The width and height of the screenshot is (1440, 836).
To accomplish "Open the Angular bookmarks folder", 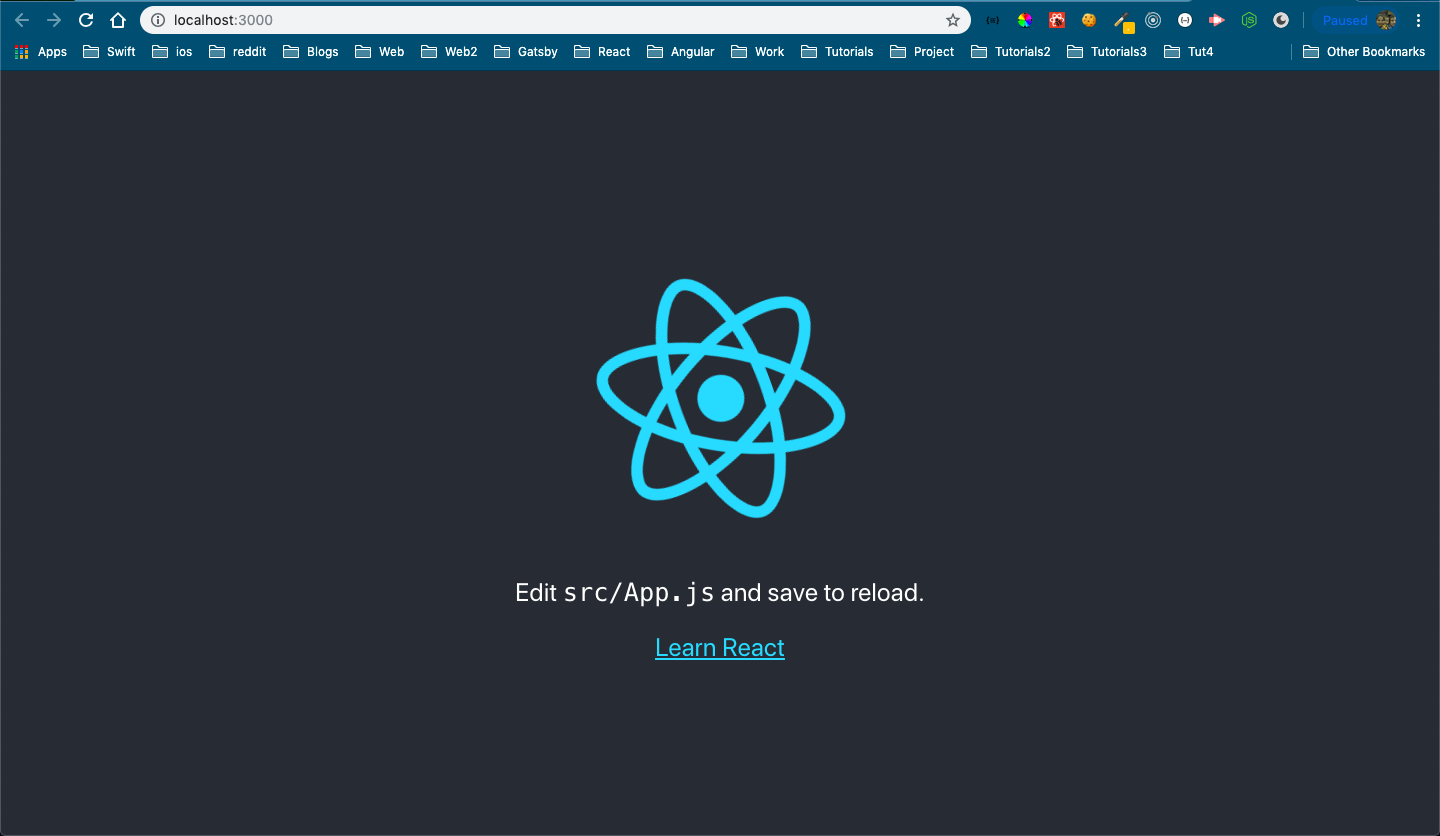I will coord(680,52).
